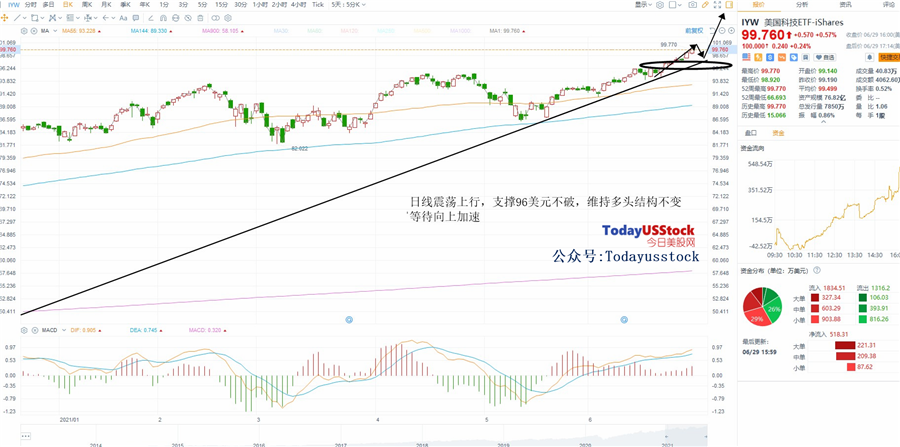Toggle MACD indicator visibility eye

click(34, 331)
